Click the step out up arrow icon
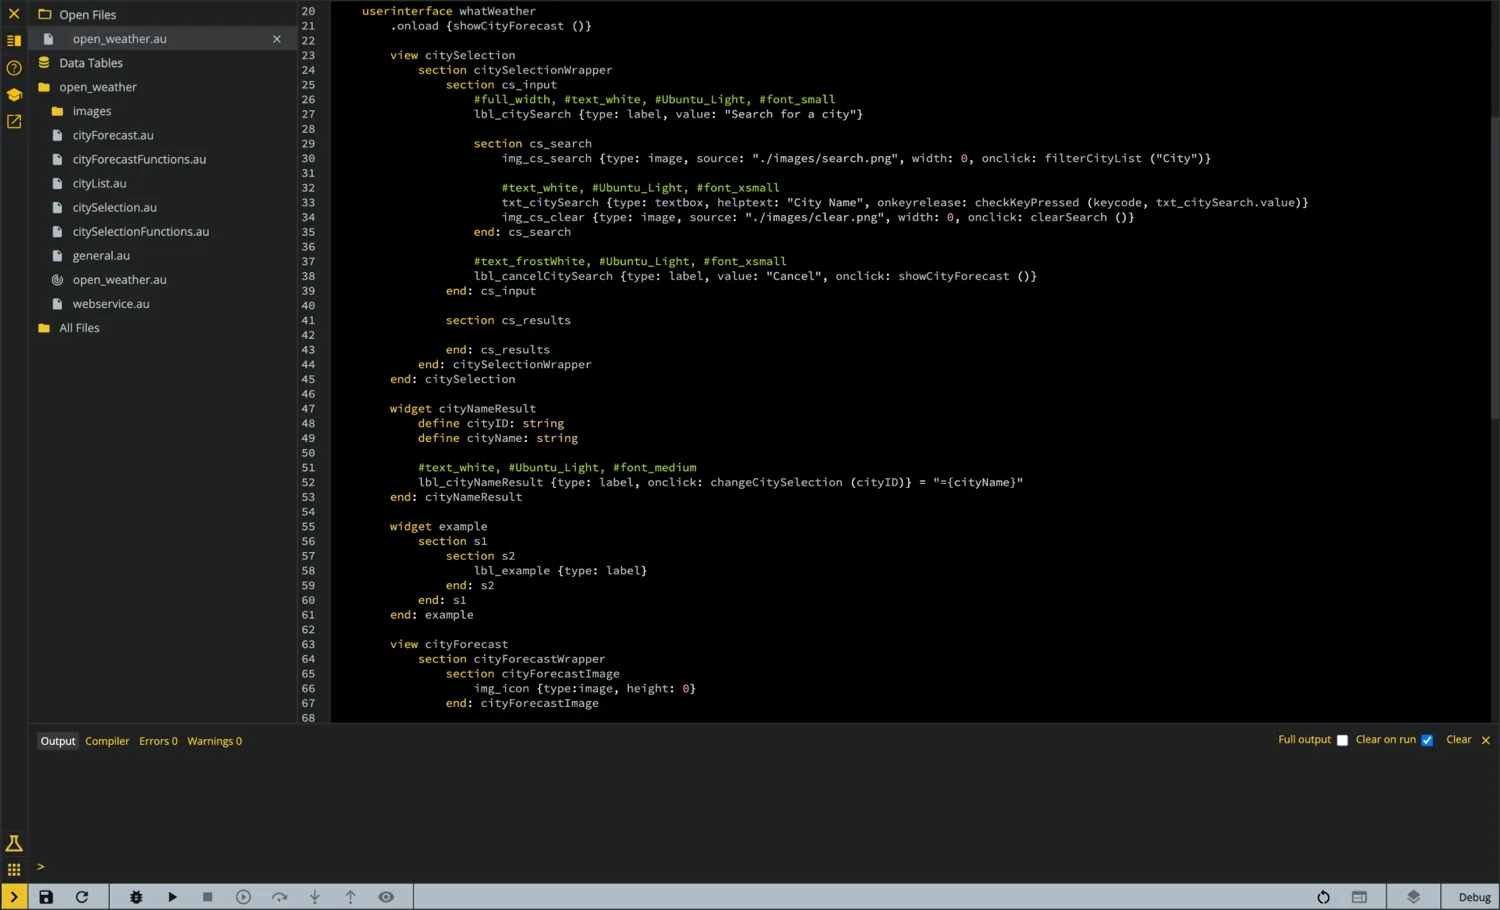The height and width of the screenshot is (910, 1500). tap(350, 897)
